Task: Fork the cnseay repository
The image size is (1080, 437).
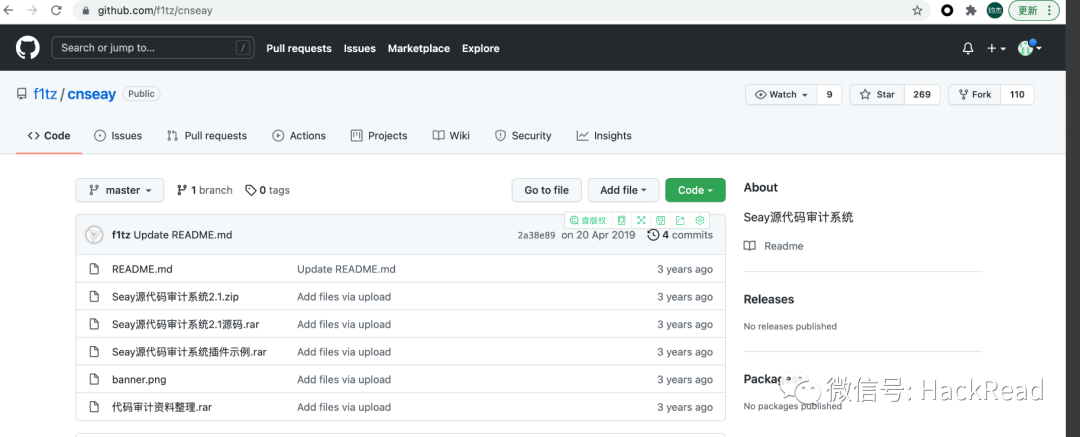Action: click(x=975, y=94)
